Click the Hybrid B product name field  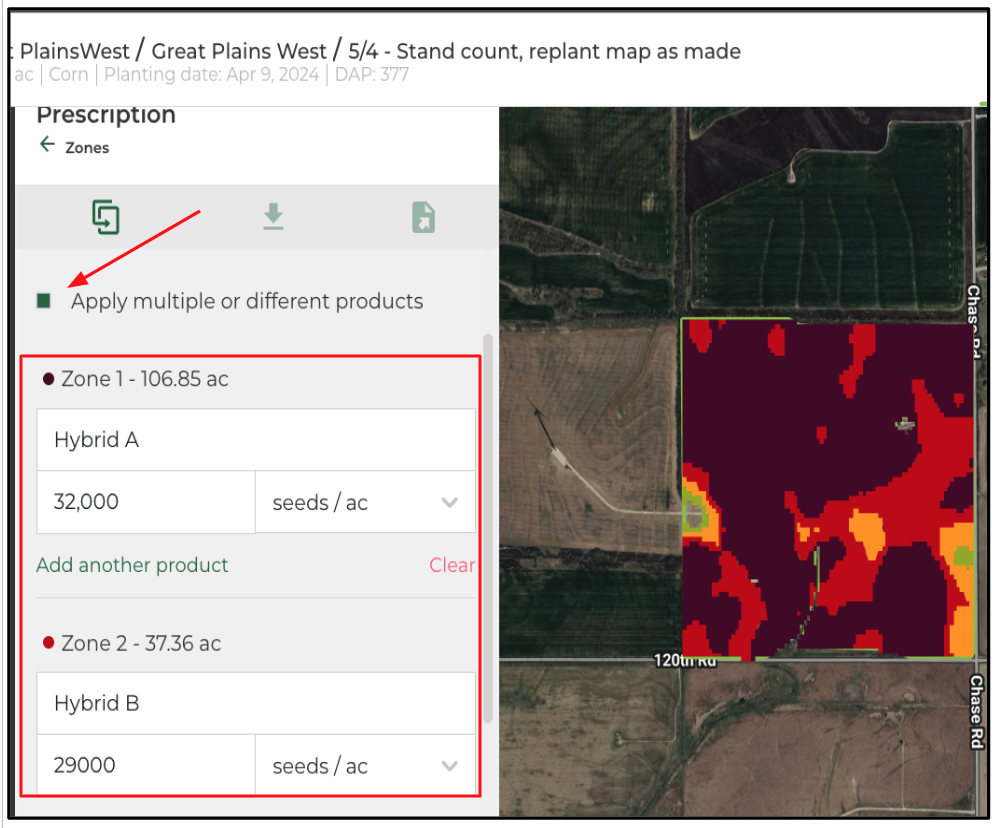(255, 703)
